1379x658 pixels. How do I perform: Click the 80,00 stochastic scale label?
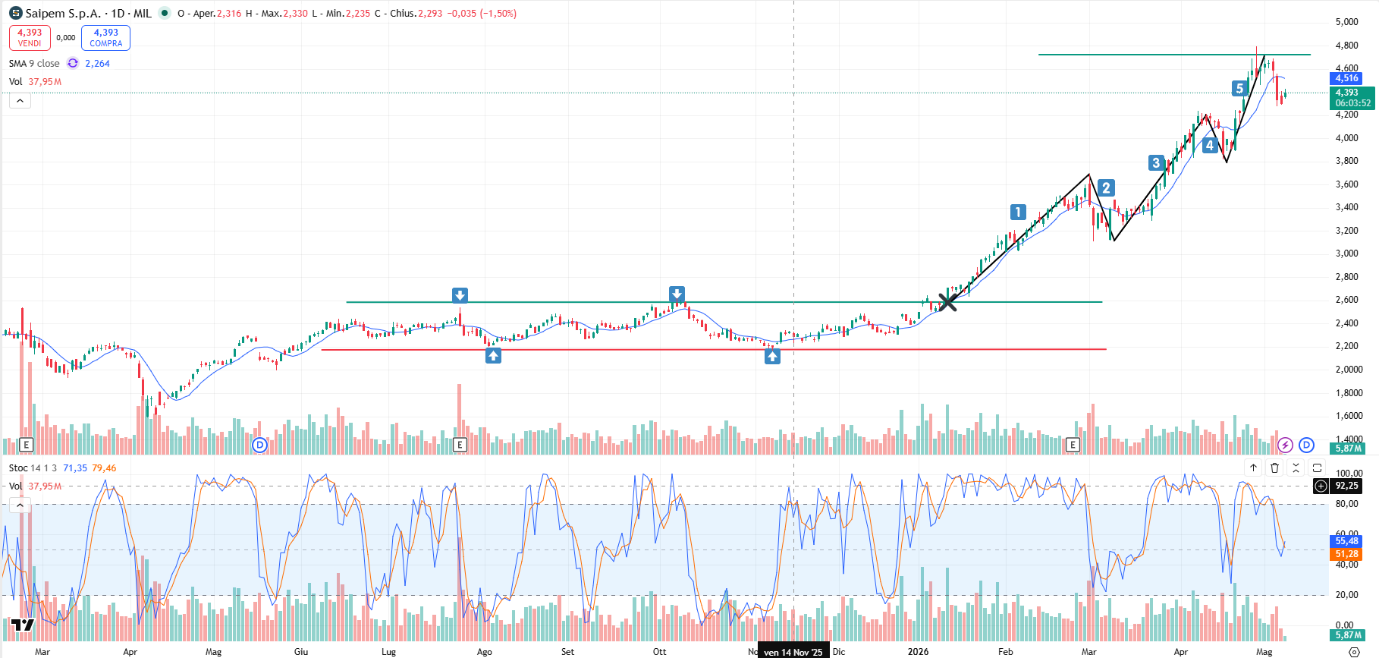click(1346, 504)
